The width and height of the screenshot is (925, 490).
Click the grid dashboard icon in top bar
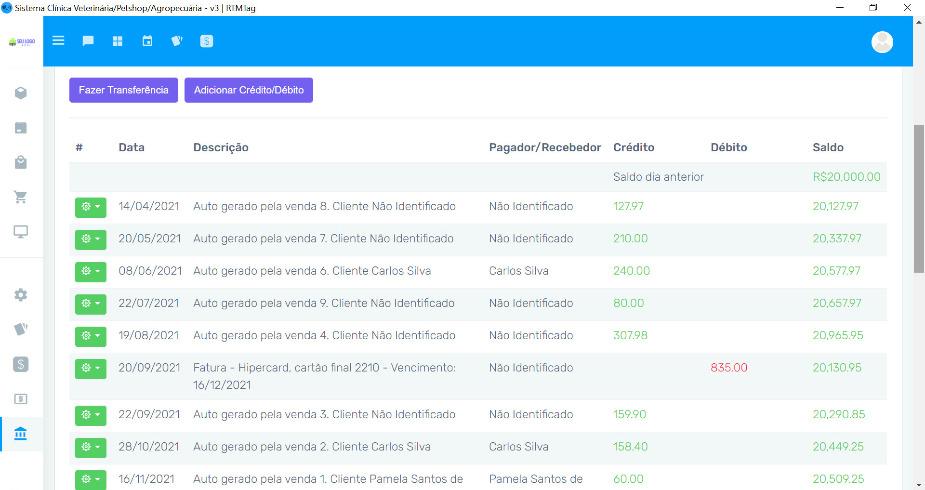click(x=117, y=41)
